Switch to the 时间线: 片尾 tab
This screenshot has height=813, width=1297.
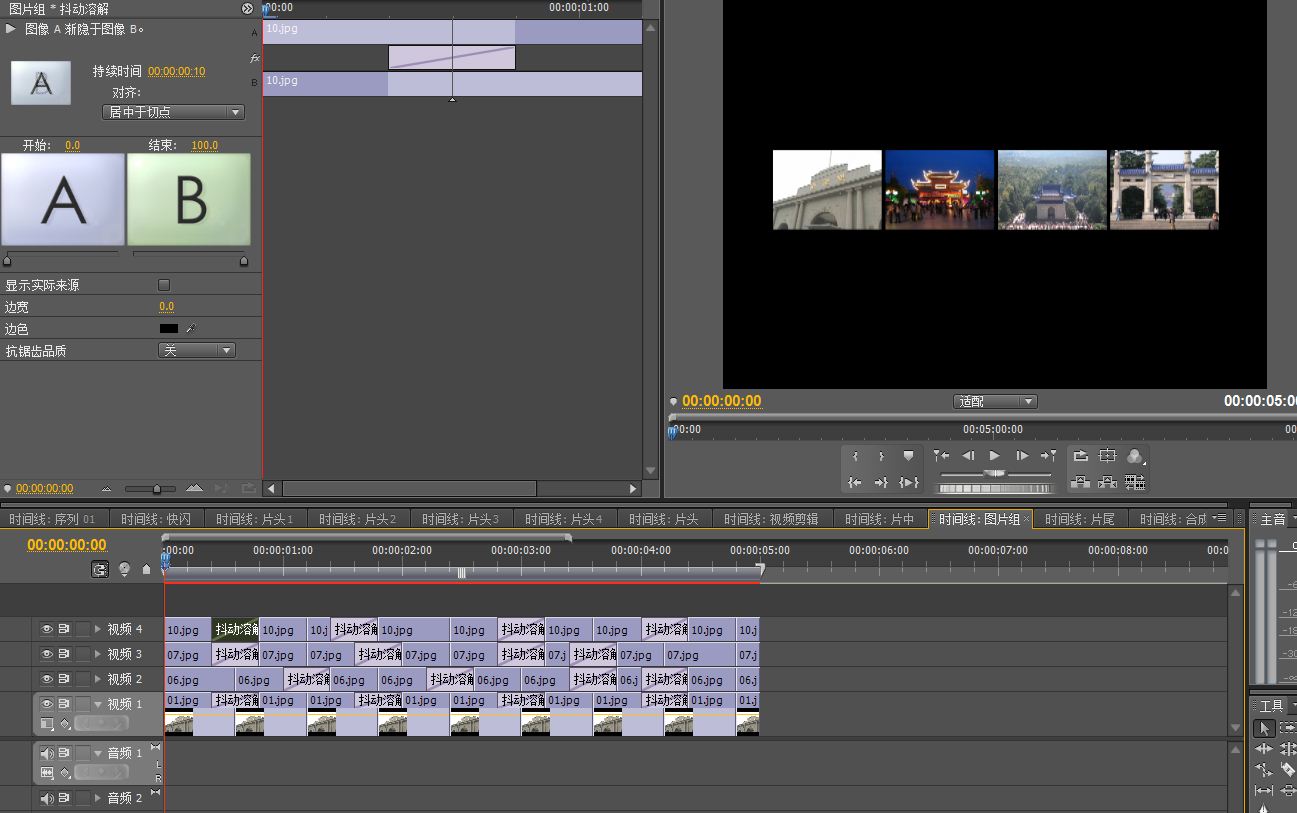[1079, 519]
